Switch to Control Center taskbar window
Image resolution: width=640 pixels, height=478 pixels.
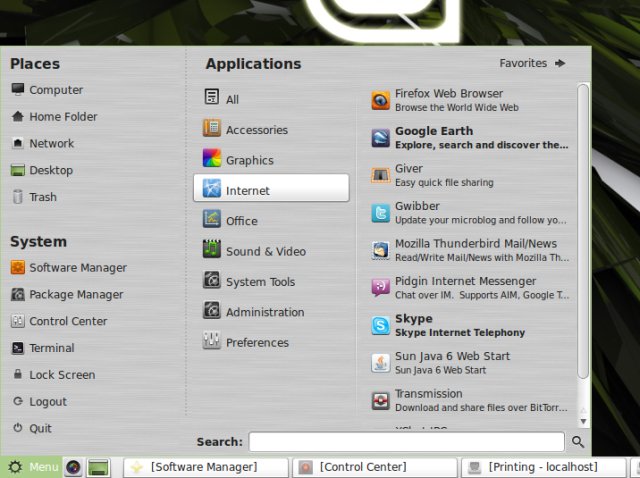(373, 467)
